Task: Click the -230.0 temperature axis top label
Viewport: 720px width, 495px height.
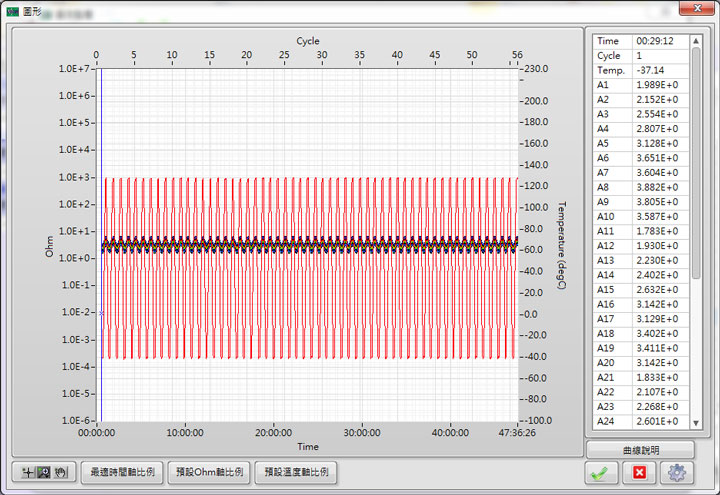Action: click(x=541, y=69)
